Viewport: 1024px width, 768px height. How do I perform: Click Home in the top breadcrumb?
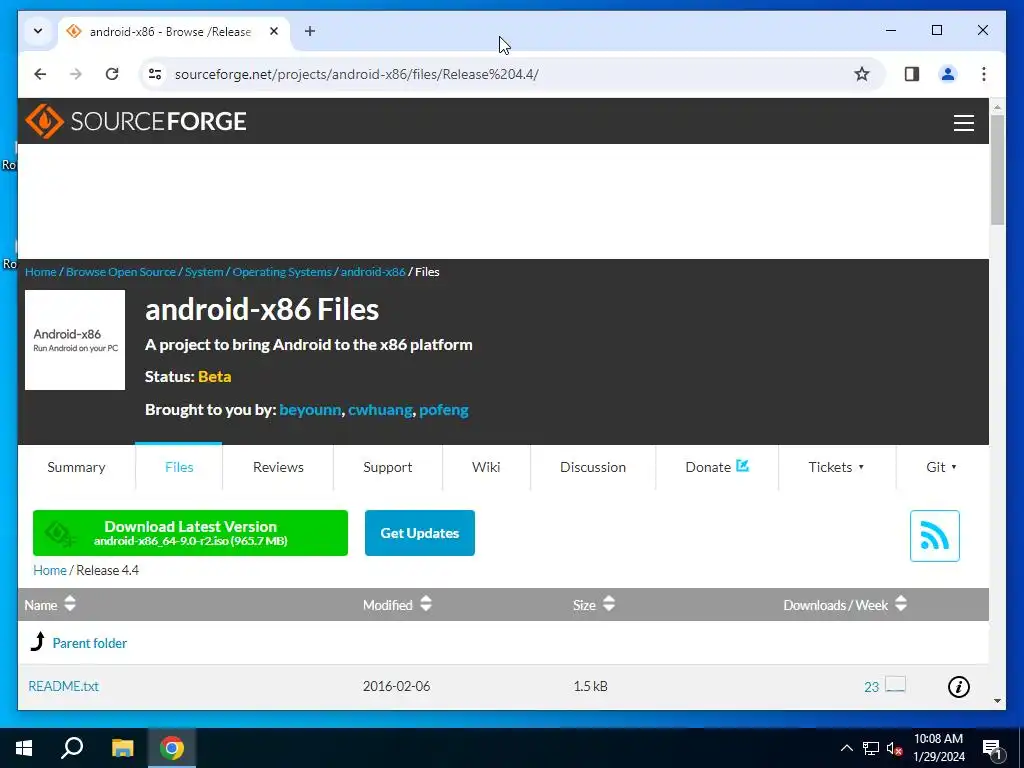(x=40, y=272)
